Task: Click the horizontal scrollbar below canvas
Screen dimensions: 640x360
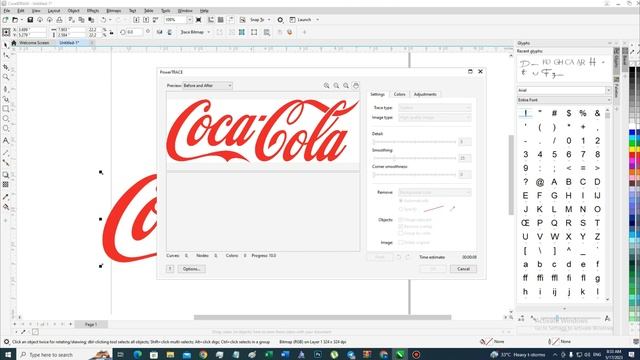Action: pos(322,318)
